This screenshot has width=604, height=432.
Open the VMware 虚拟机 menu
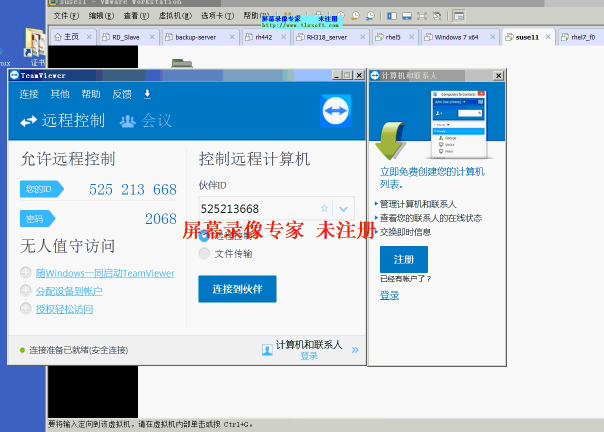click(175, 16)
